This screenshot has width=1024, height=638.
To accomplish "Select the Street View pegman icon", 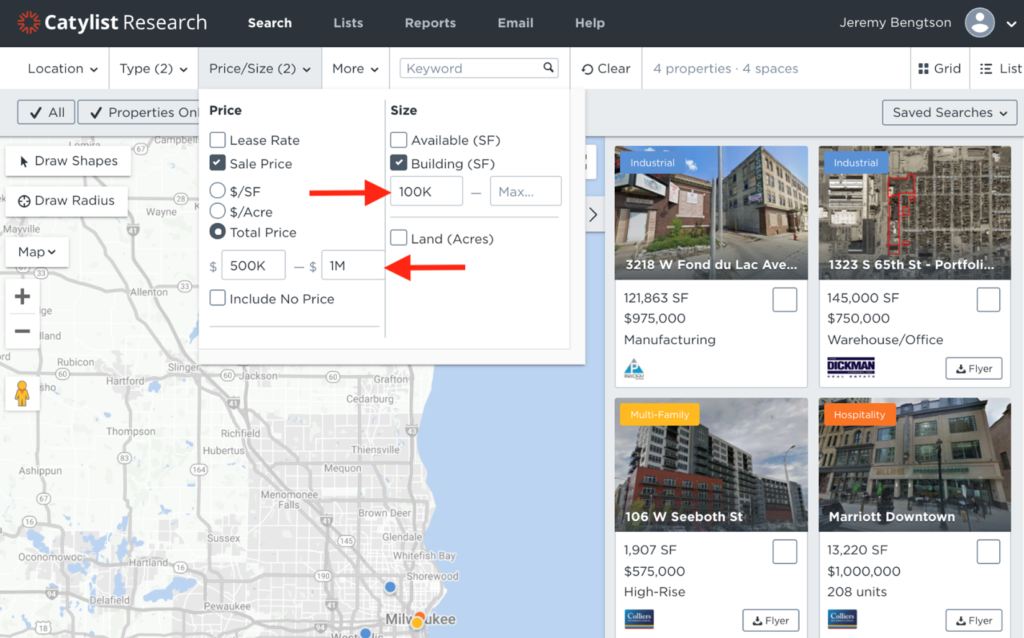I will tap(22, 393).
